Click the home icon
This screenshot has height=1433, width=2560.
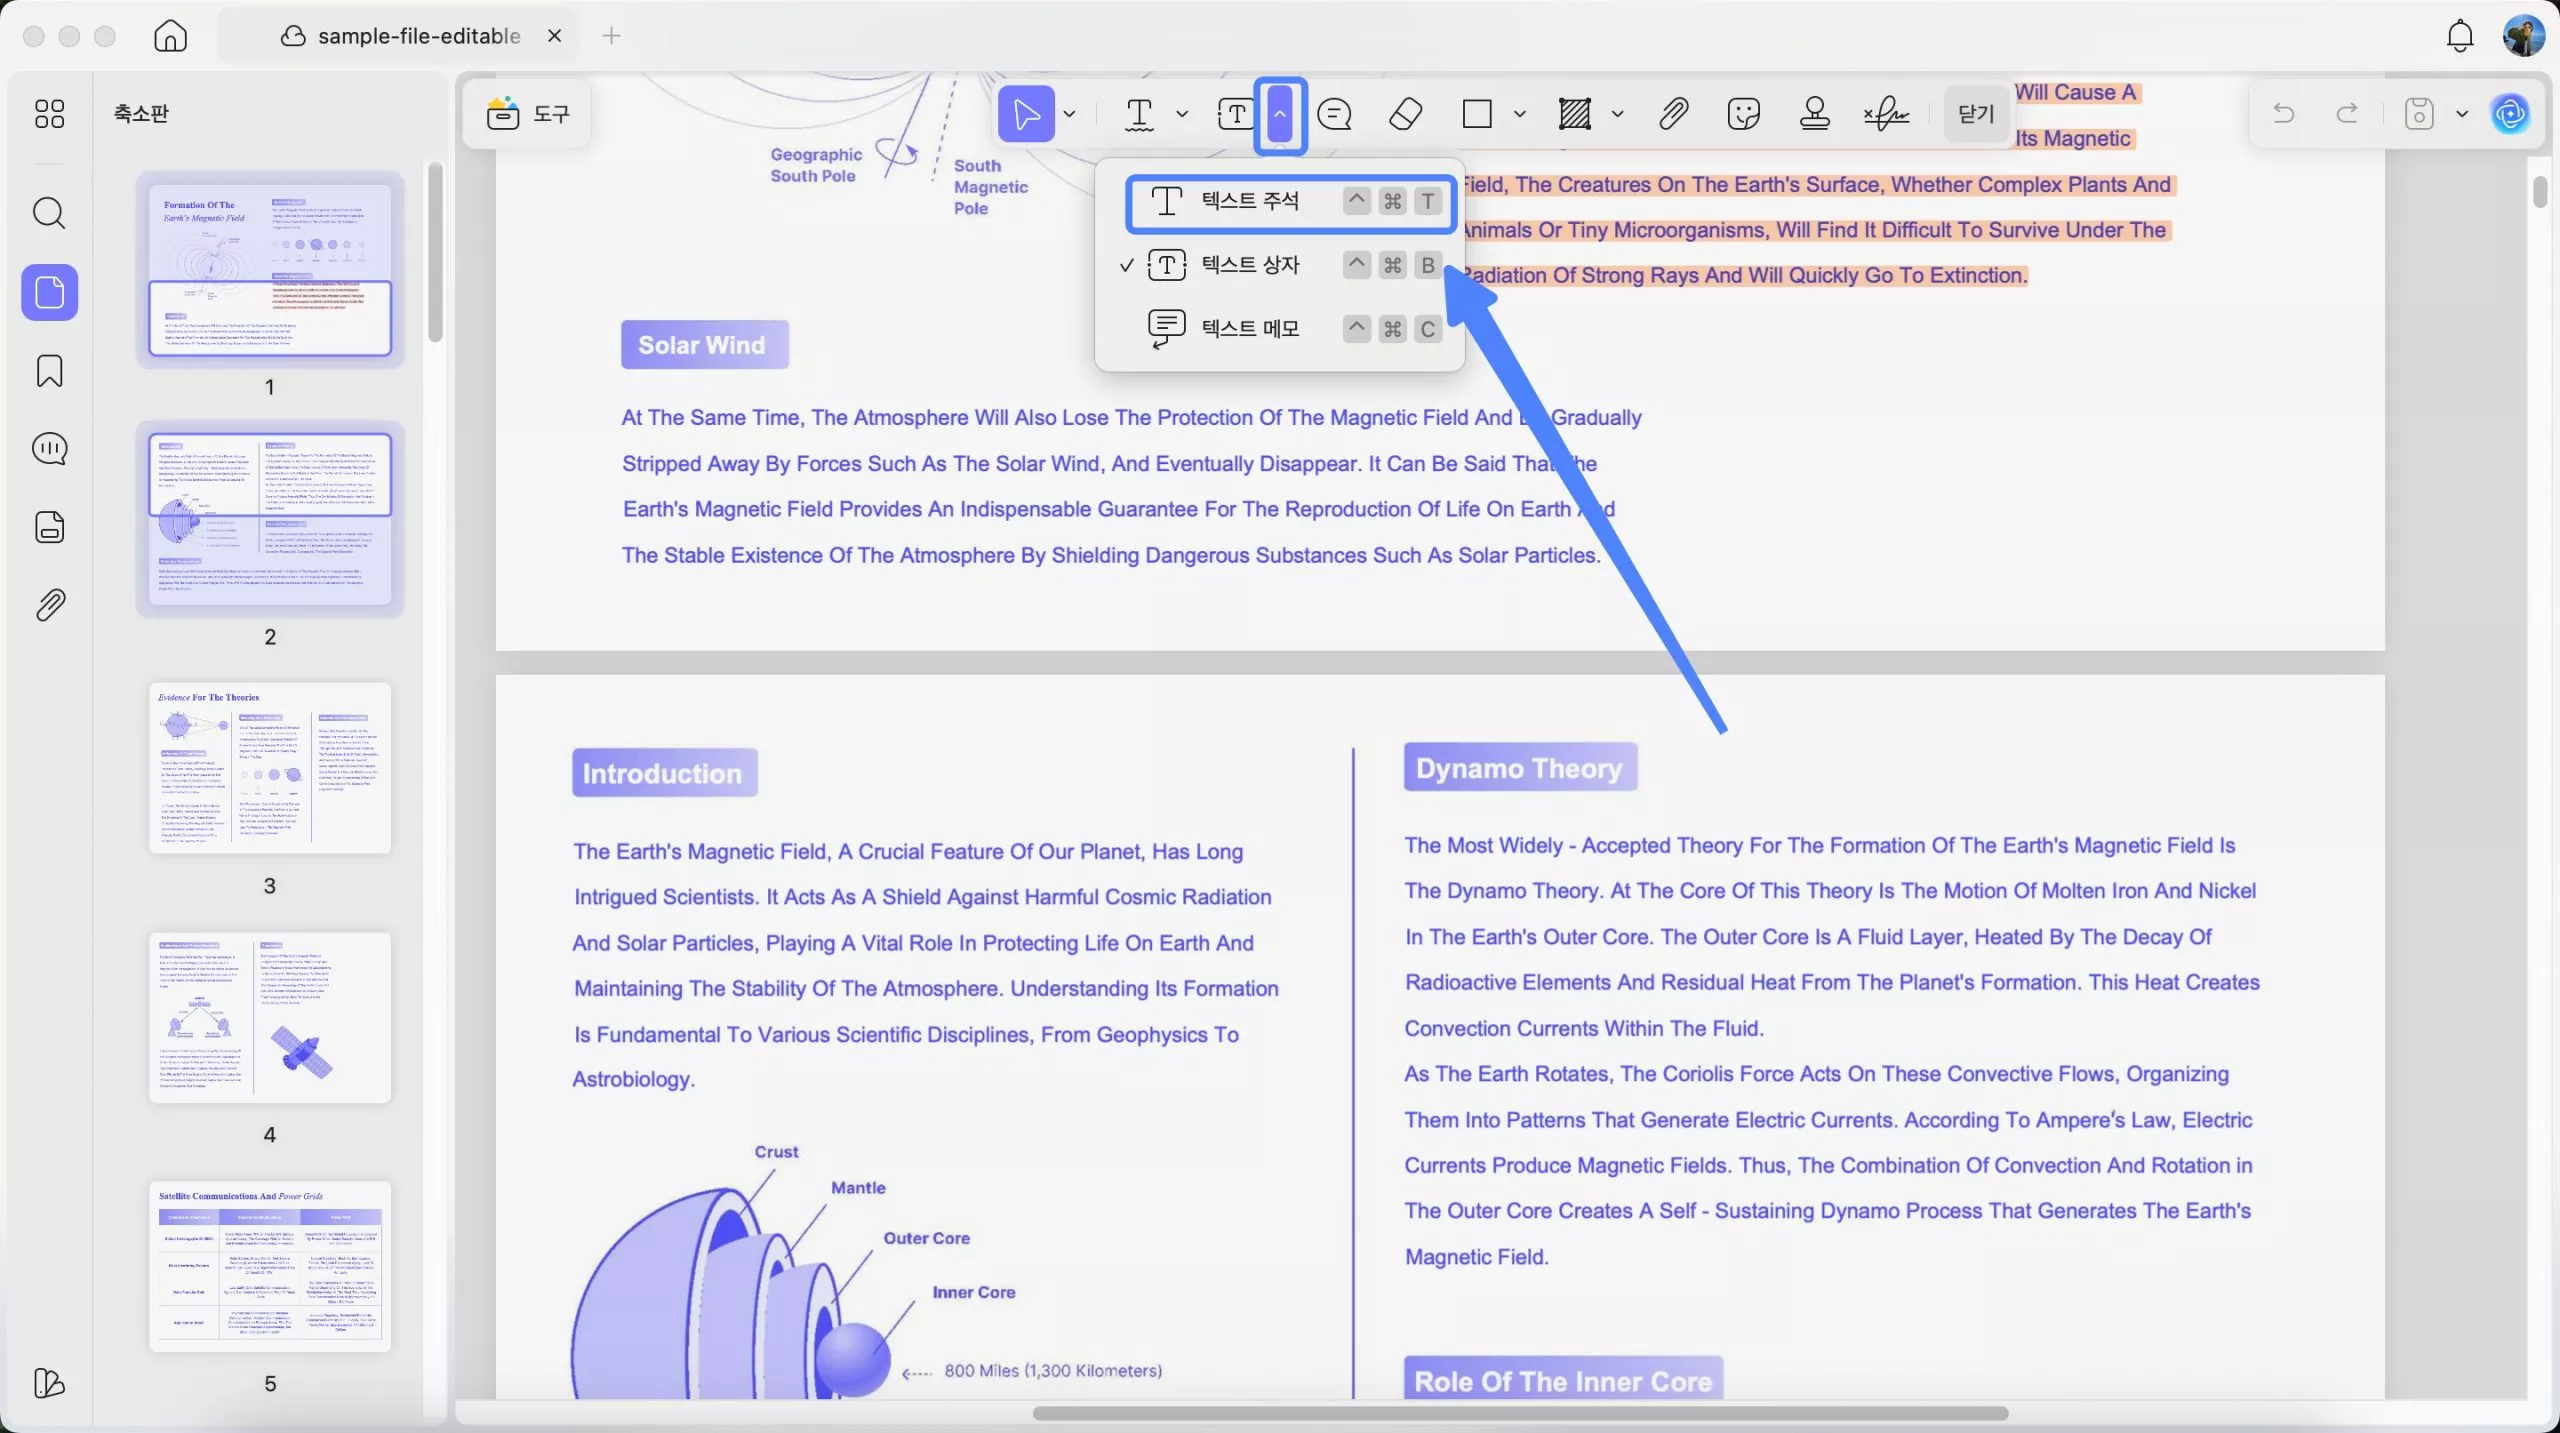point(171,36)
